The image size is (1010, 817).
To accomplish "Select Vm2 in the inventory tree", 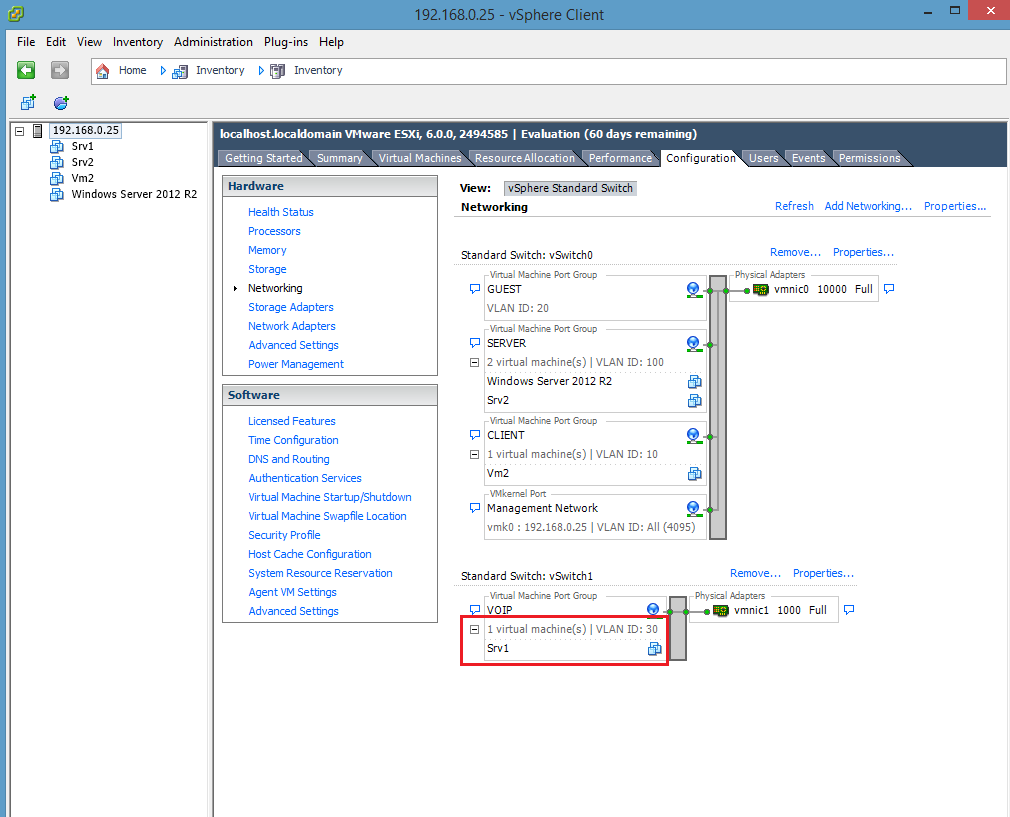I will click(82, 178).
